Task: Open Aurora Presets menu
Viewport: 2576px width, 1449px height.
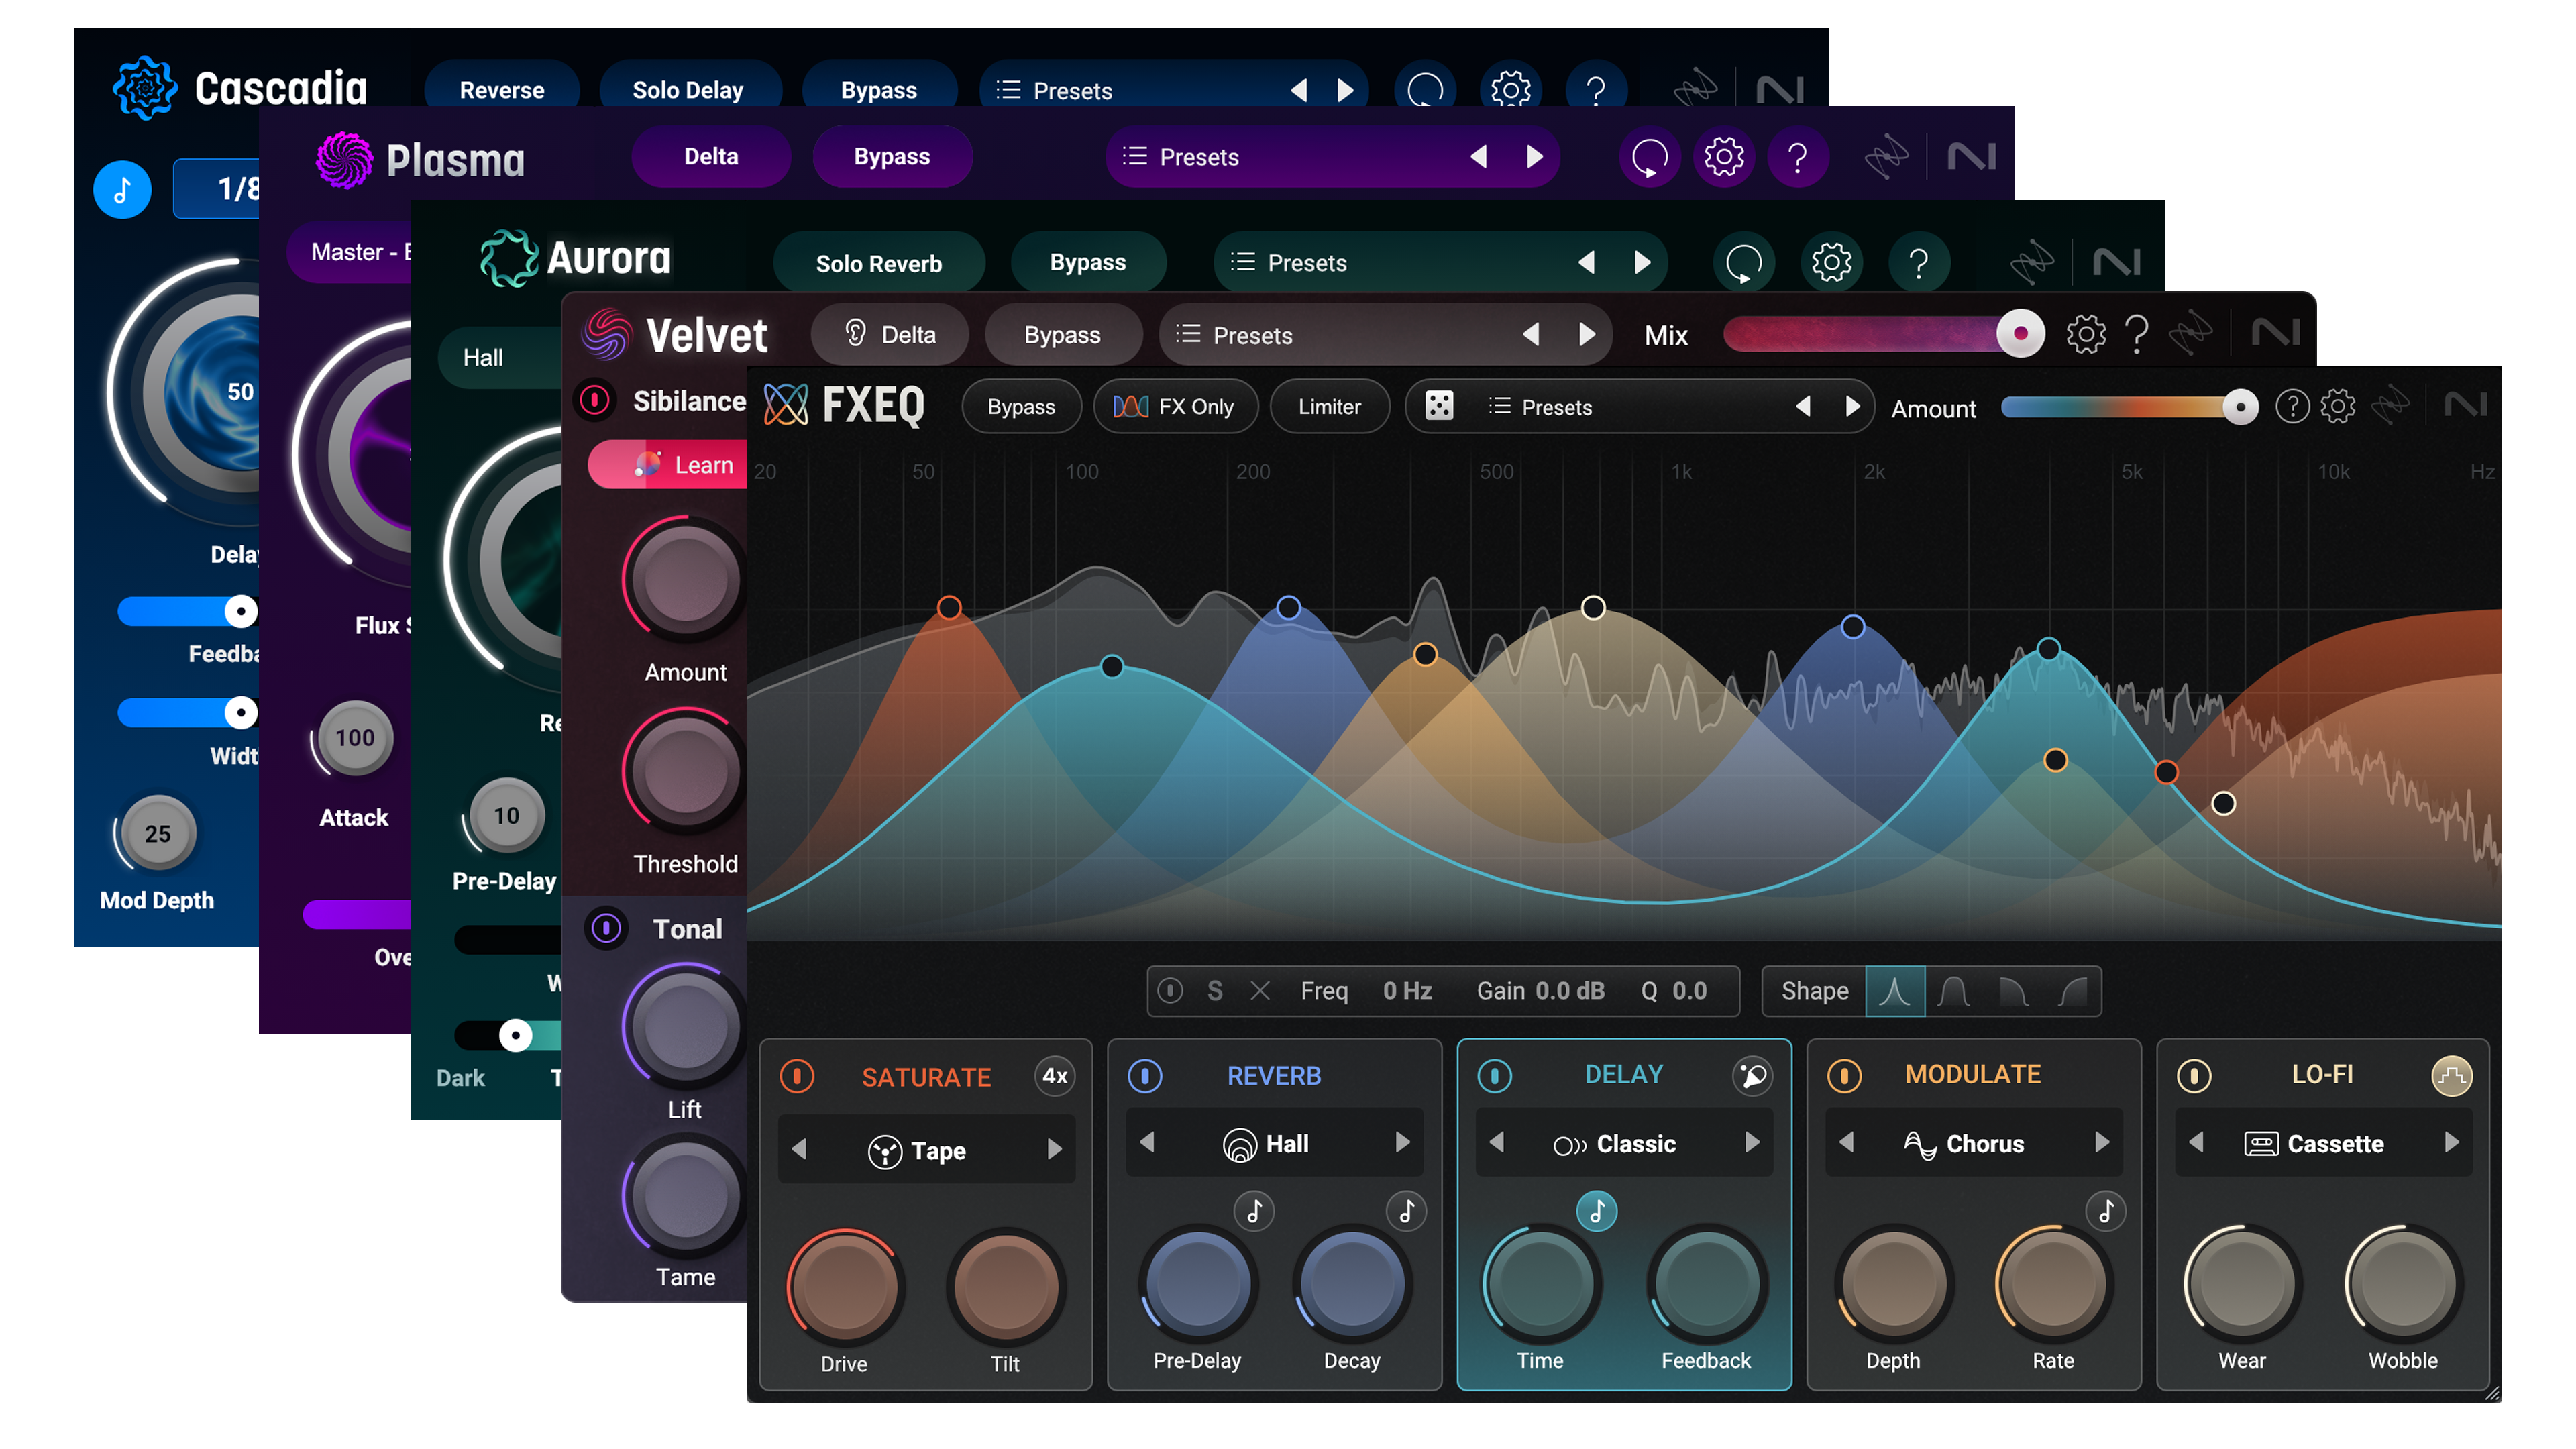Action: coord(1288,263)
